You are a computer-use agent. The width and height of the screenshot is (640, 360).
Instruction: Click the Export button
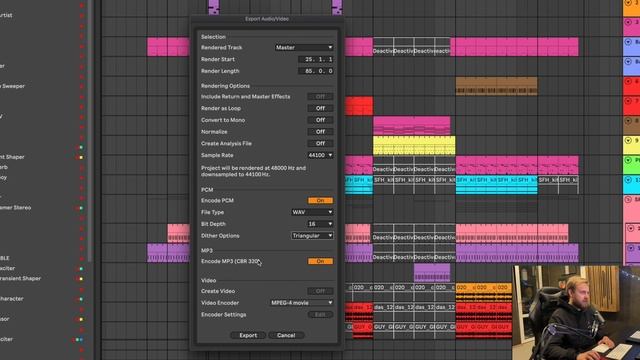click(x=248, y=336)
